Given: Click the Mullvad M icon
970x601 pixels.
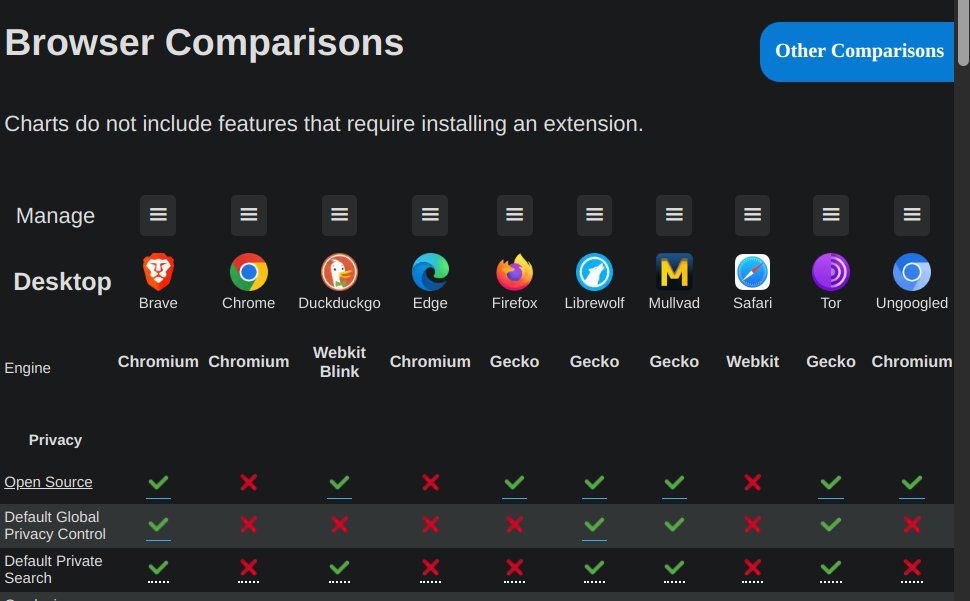Looking at the screenshot, I should [674, 271].
